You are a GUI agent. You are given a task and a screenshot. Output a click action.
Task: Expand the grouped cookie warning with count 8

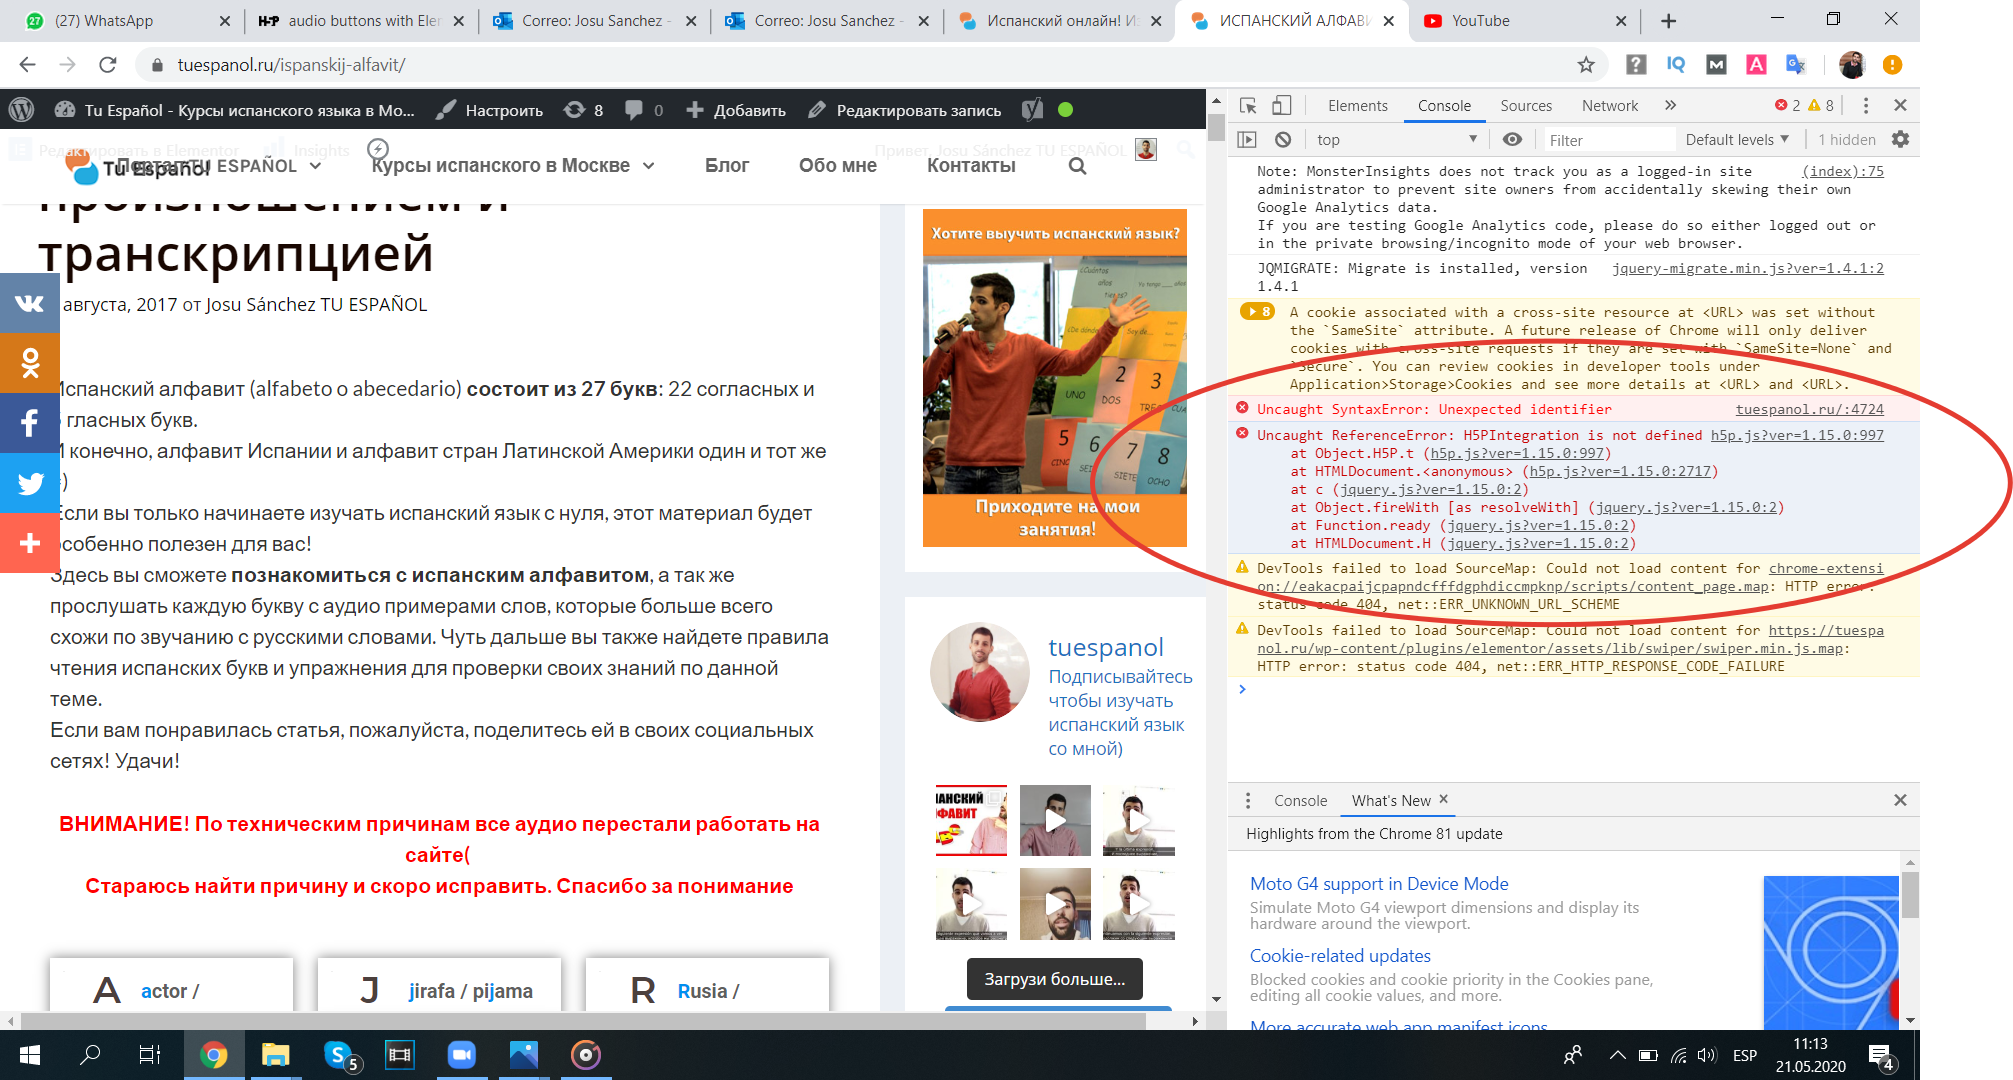[x=1257, y=312]
